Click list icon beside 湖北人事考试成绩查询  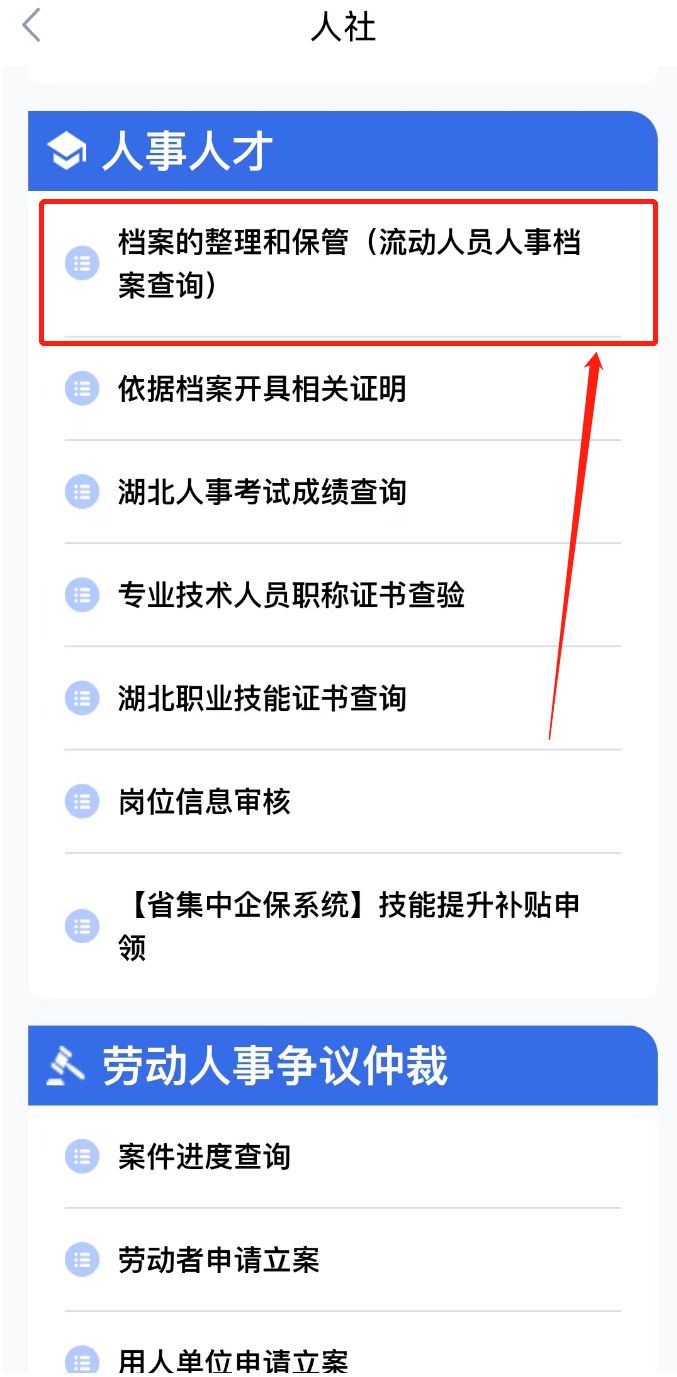[82, 492]
